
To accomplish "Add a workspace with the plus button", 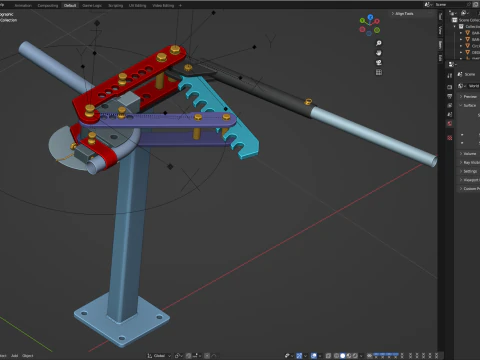I will (x=180, y=5).
